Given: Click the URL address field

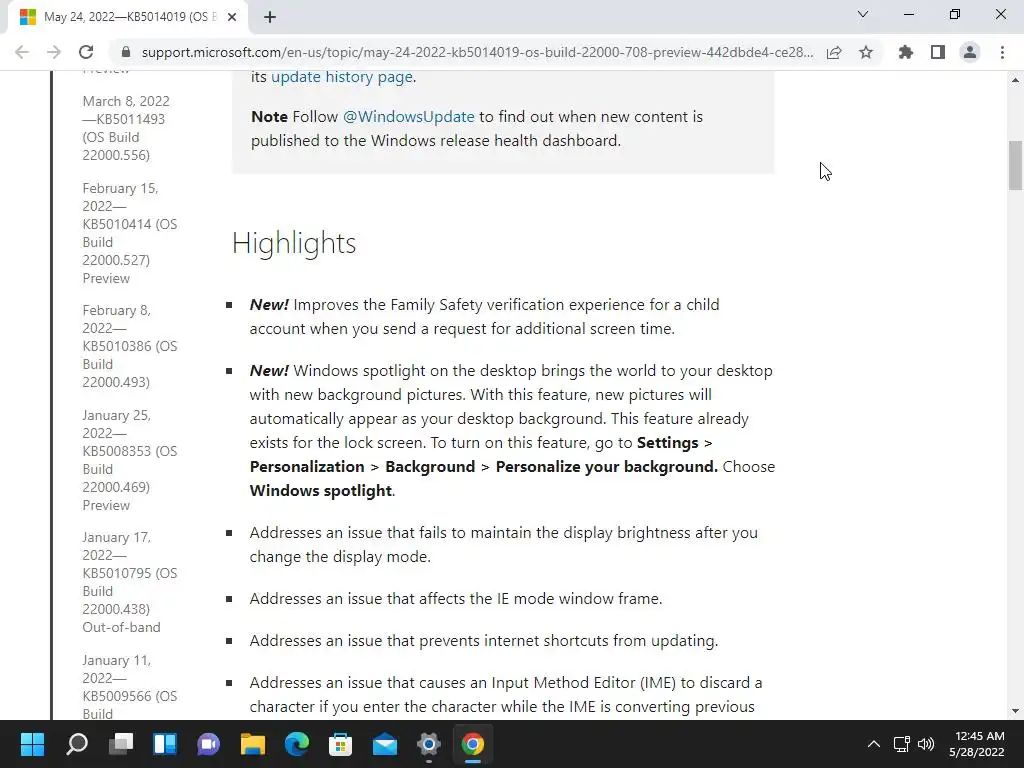Looking at the screenshot, I should click(x=477, y=52).
